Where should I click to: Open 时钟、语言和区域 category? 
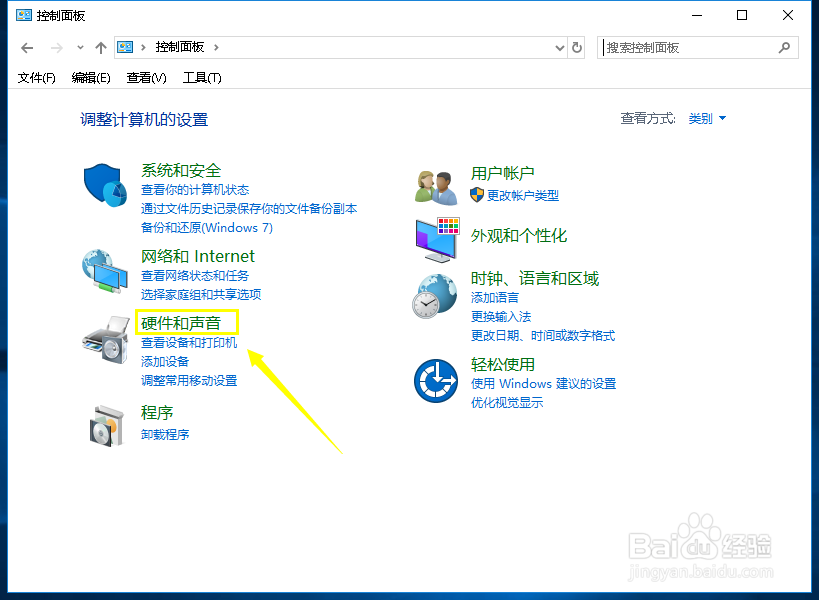coord(535,278)
